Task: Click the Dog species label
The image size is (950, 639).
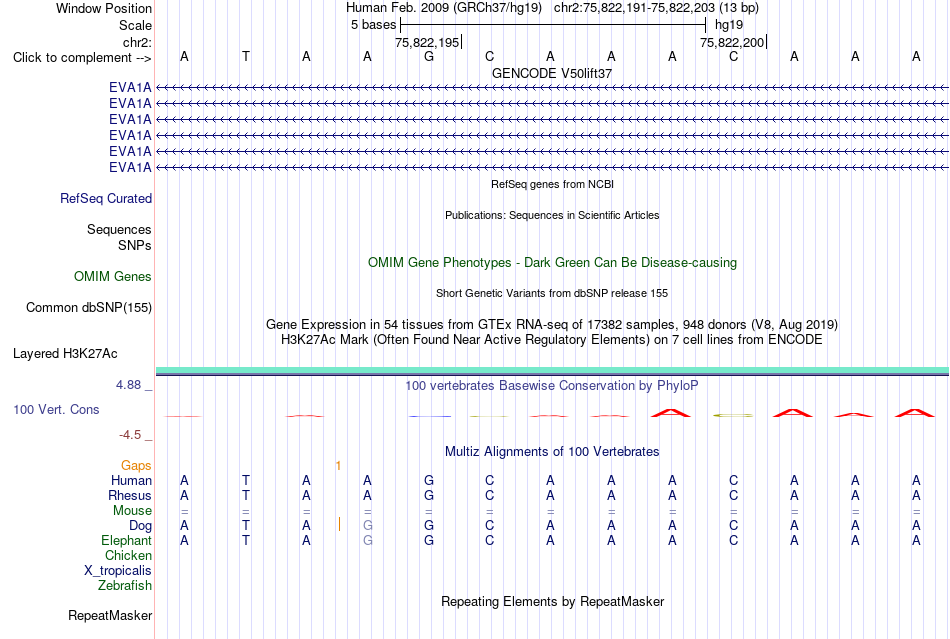Action: click(x=141, y=526)
